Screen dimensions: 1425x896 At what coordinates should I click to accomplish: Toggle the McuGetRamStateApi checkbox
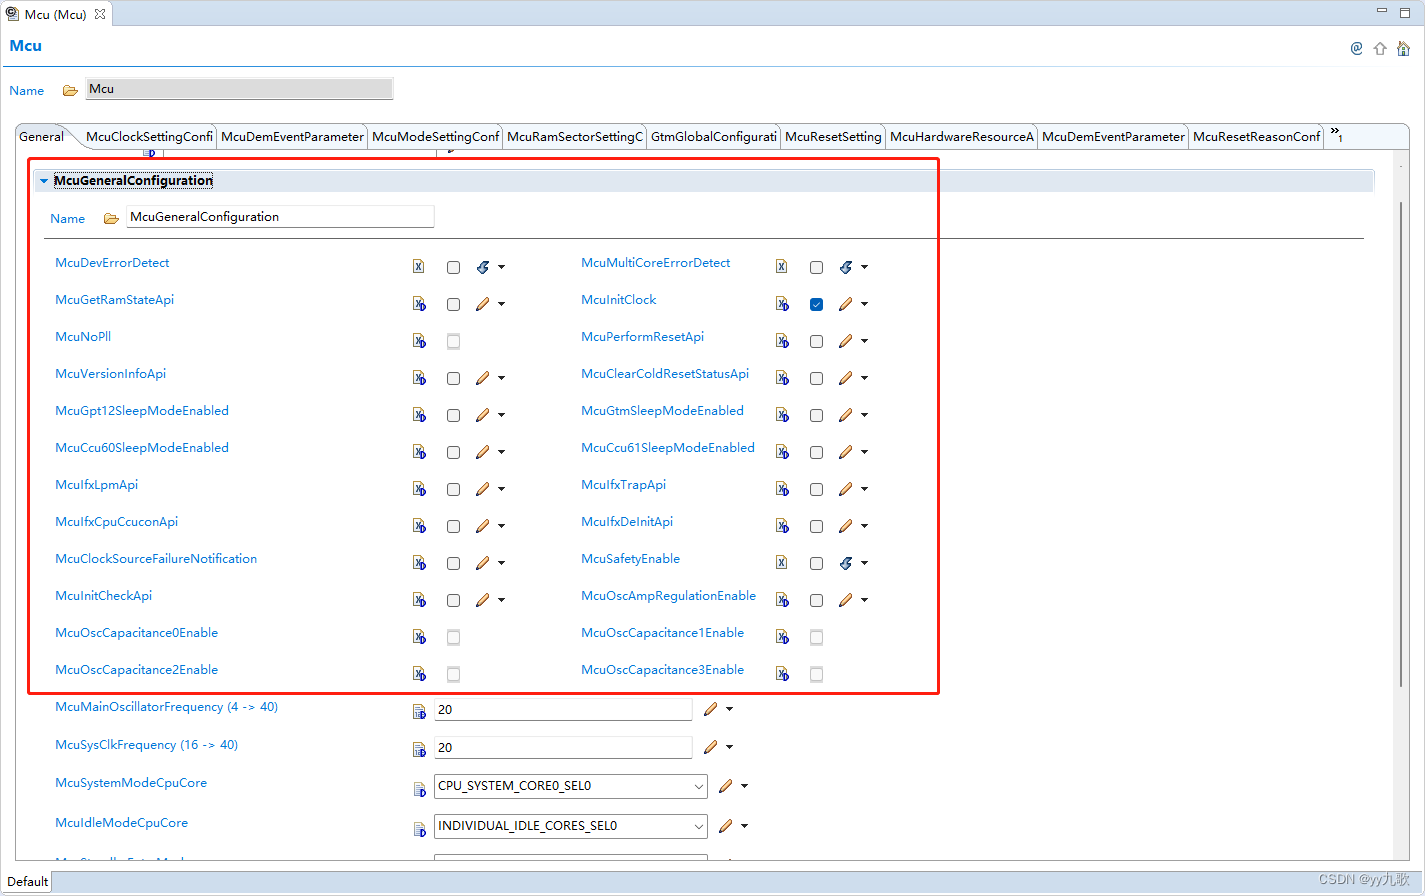pyautogui.click(x=453, y=305)
